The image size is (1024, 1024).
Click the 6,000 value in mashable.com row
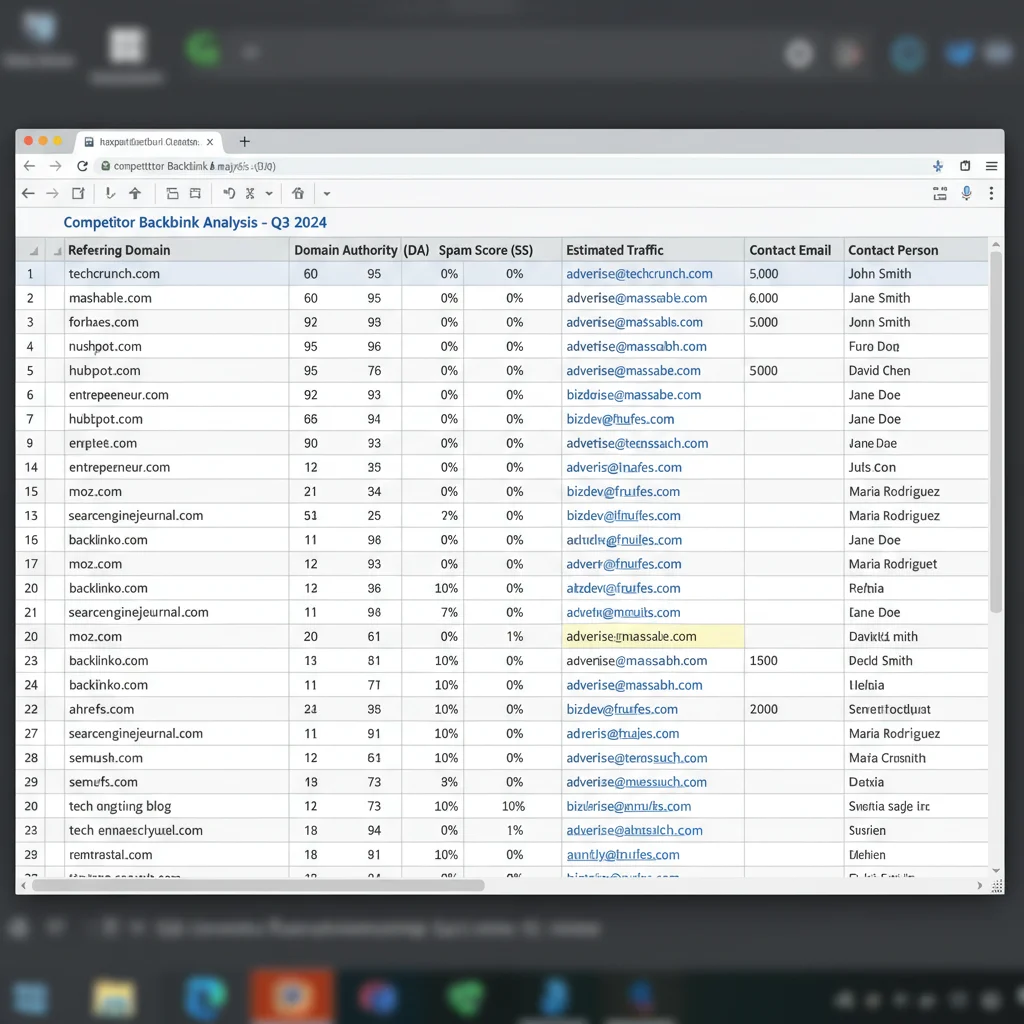coord(763,298)
